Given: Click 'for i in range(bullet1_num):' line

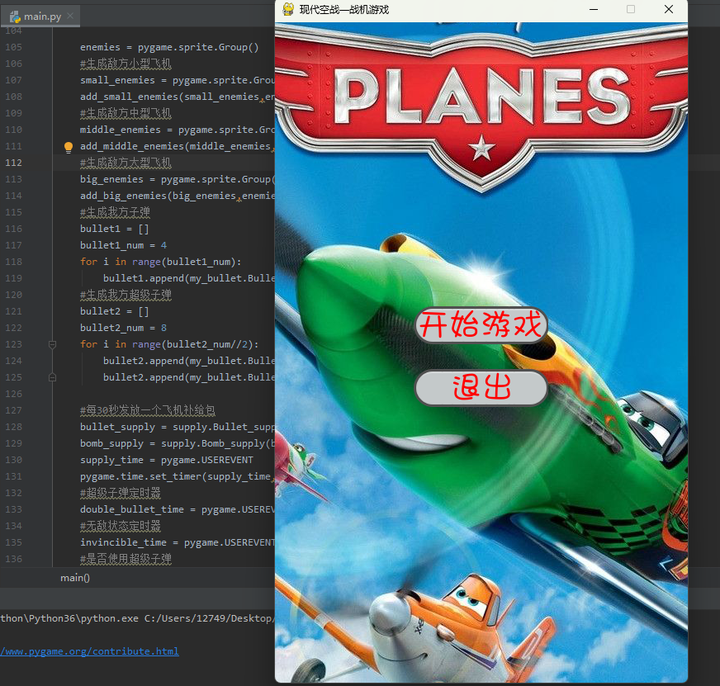Looking at the screenshot, I should coord(161,262).
